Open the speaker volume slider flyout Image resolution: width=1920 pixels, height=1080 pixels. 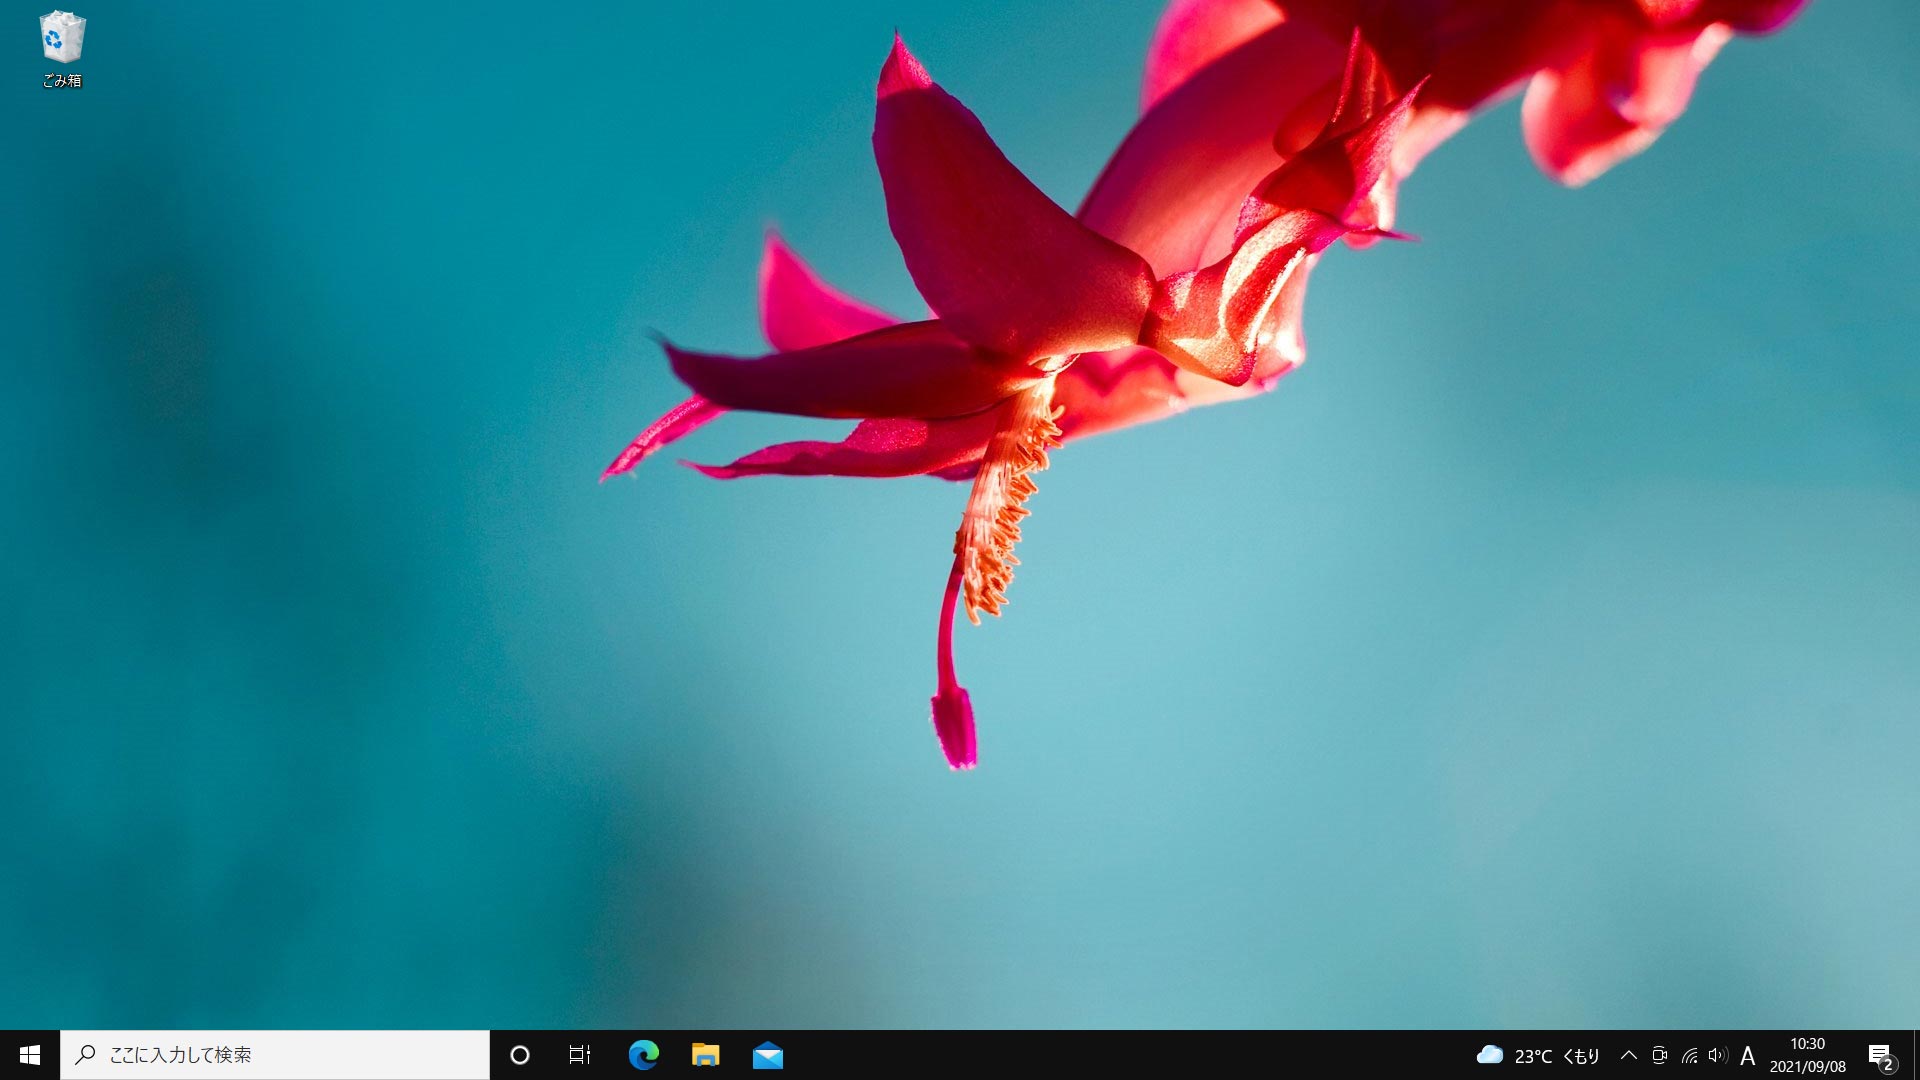1718,1055
